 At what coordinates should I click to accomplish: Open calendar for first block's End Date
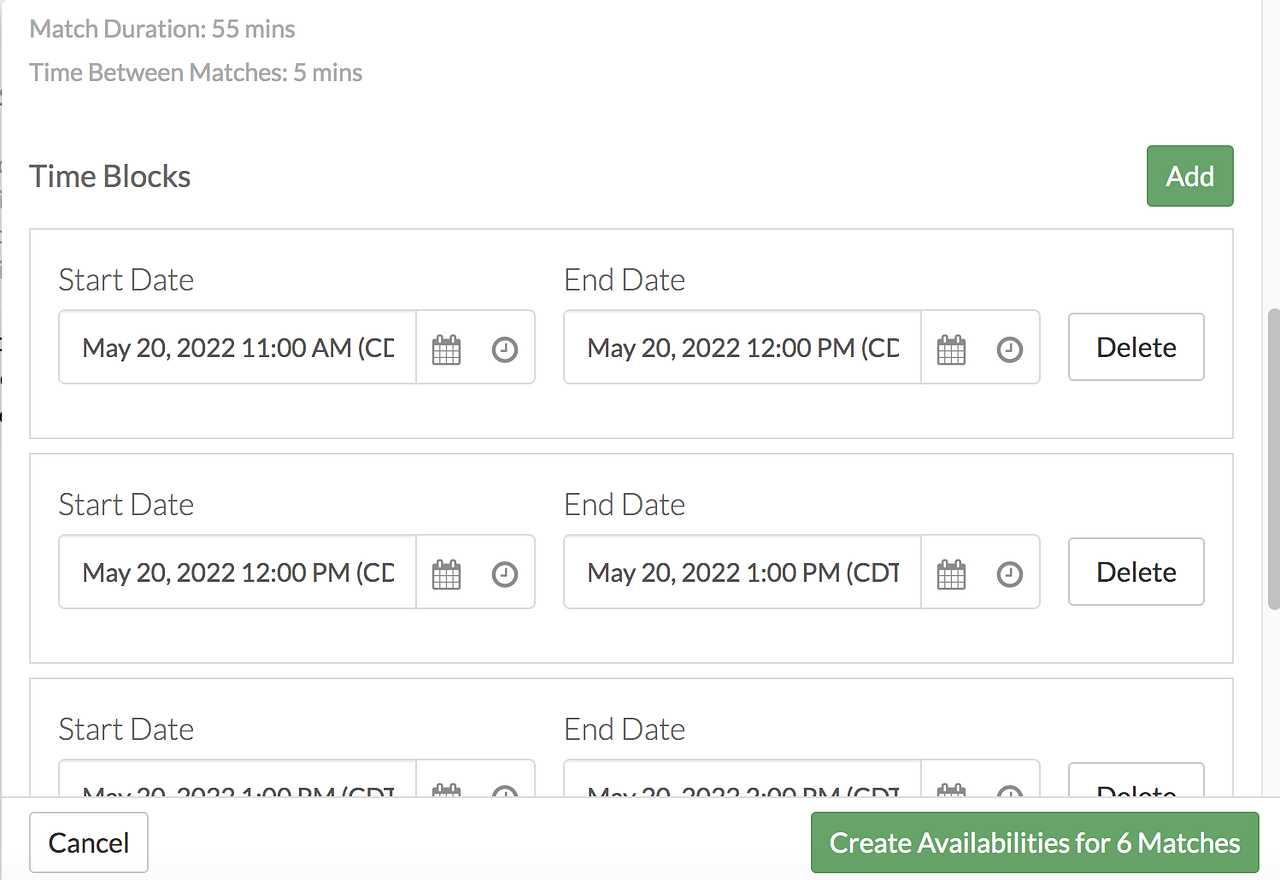[951, 349]
